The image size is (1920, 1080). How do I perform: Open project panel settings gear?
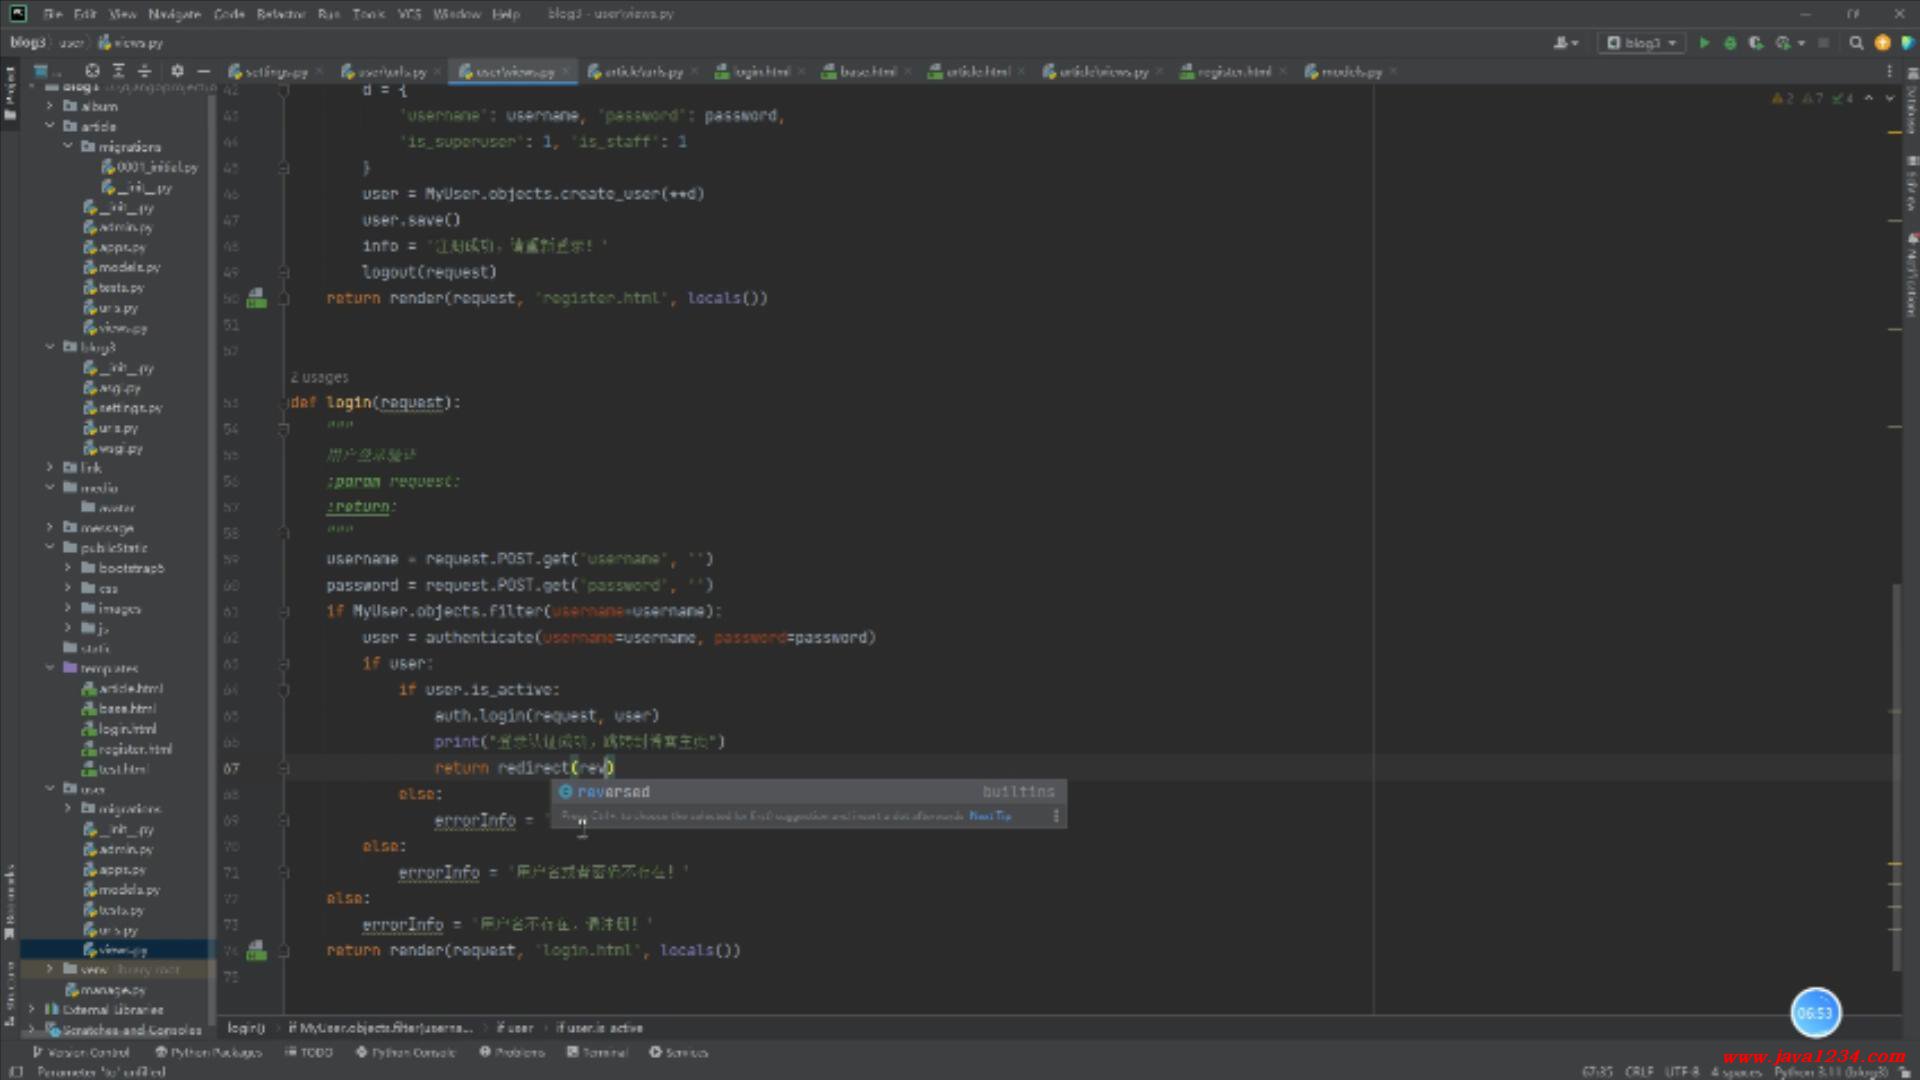[x=177, y=71]
